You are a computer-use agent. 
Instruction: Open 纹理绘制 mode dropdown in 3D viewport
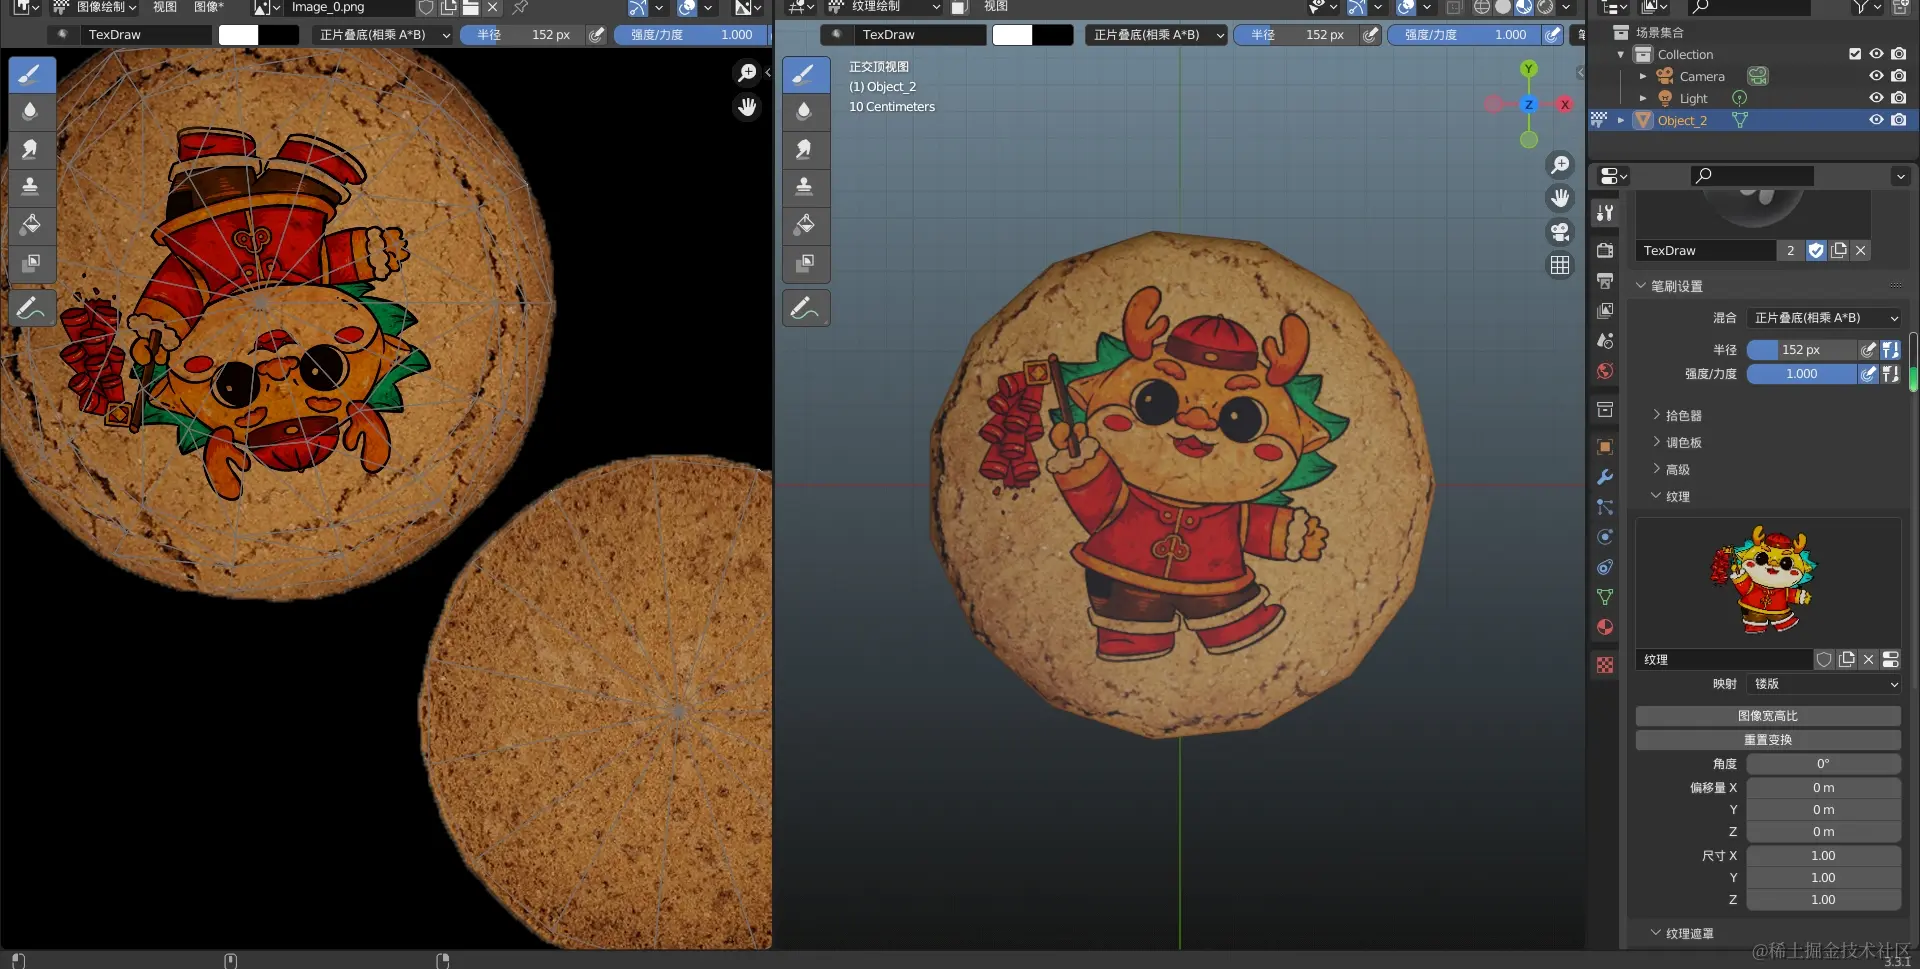pyautogui.click(x=884, y=7)
